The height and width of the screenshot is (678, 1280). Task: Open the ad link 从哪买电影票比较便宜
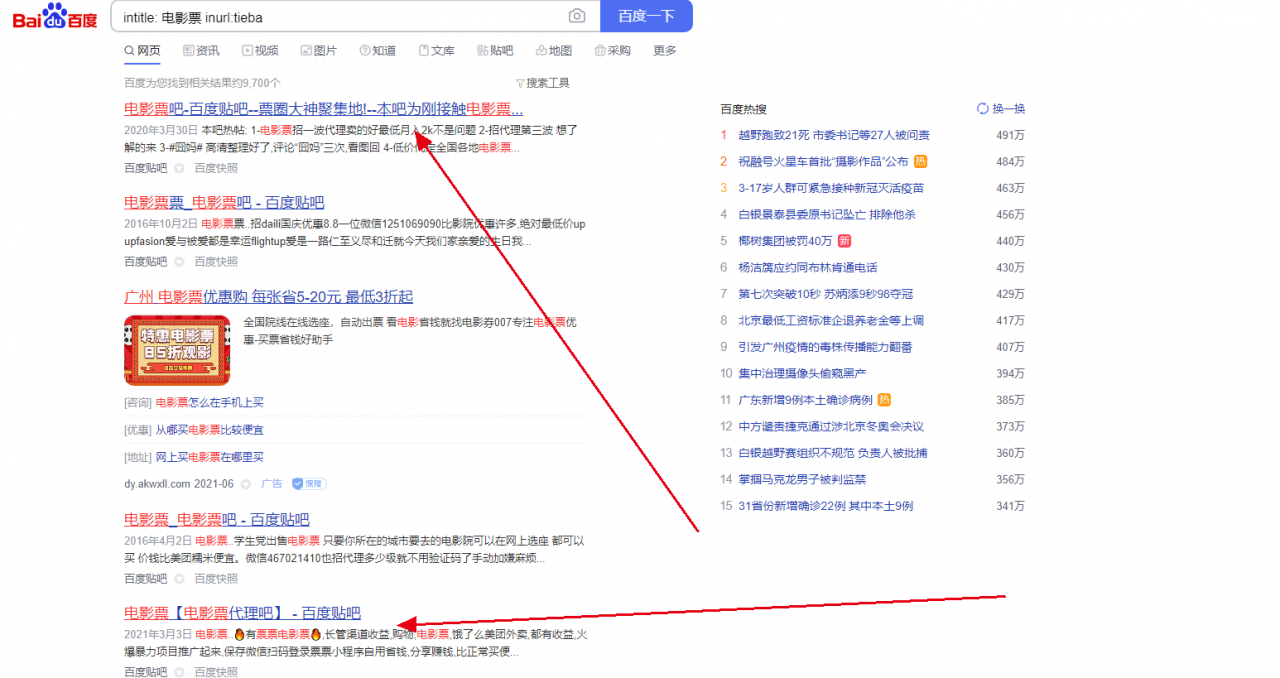pyautogui.click(x=209, y=430)
